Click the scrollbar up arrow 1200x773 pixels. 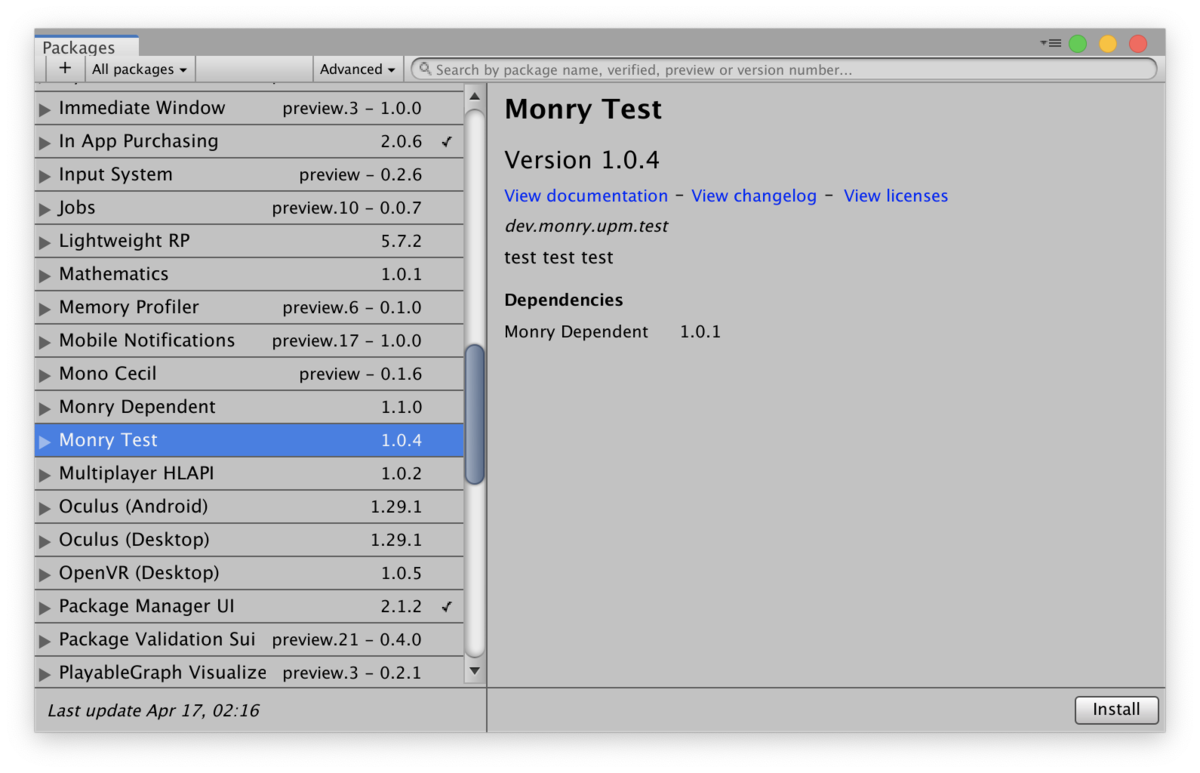pyautogui.click(x=475, y=96)
